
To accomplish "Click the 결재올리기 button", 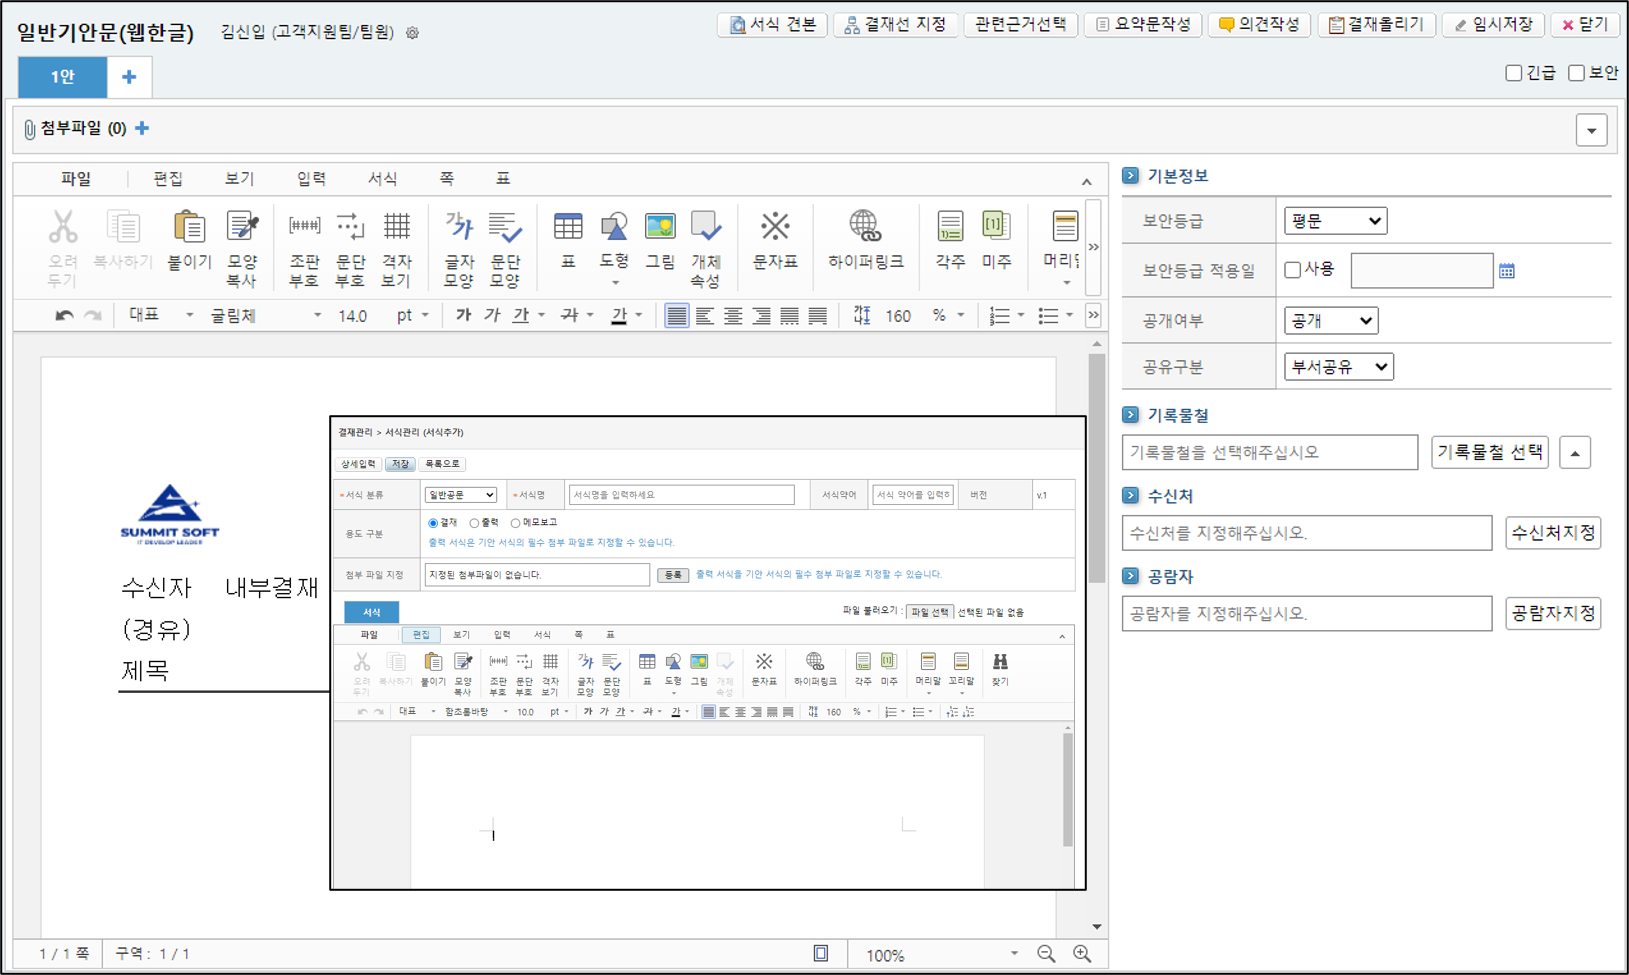I will point(1377,25).
